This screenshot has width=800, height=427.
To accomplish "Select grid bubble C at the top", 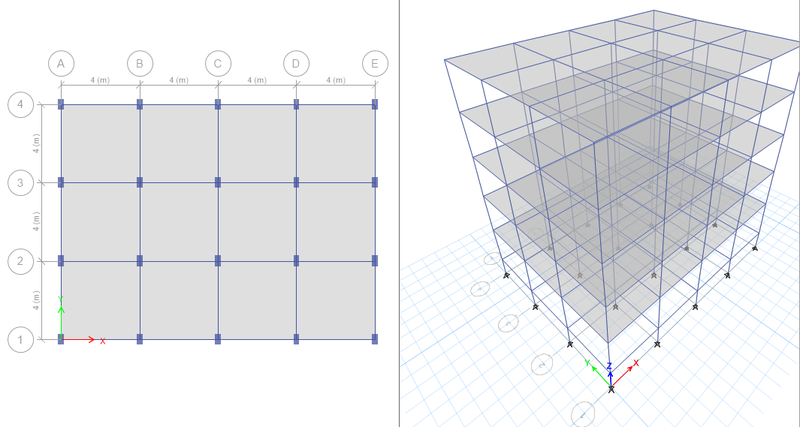I will [x=218, y=64].
